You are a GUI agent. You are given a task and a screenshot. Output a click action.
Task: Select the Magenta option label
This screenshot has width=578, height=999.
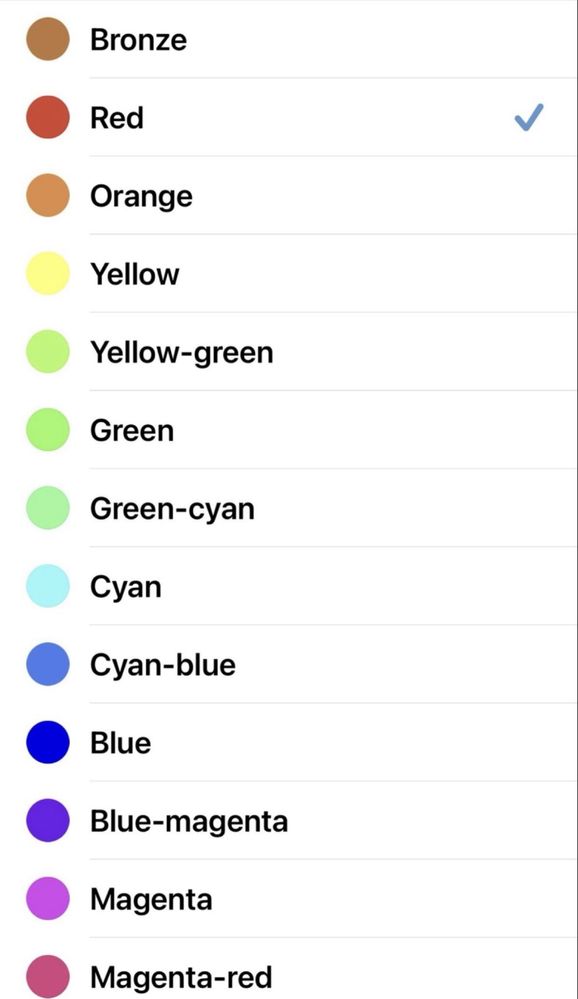coord(151,900)
